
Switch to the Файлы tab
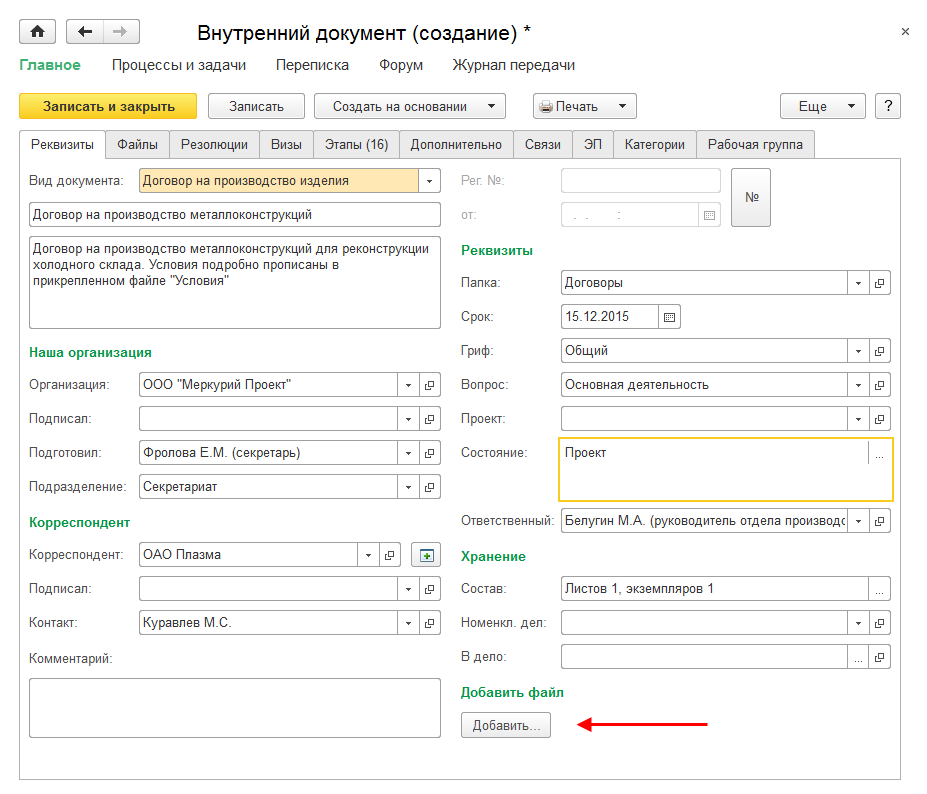137,144
